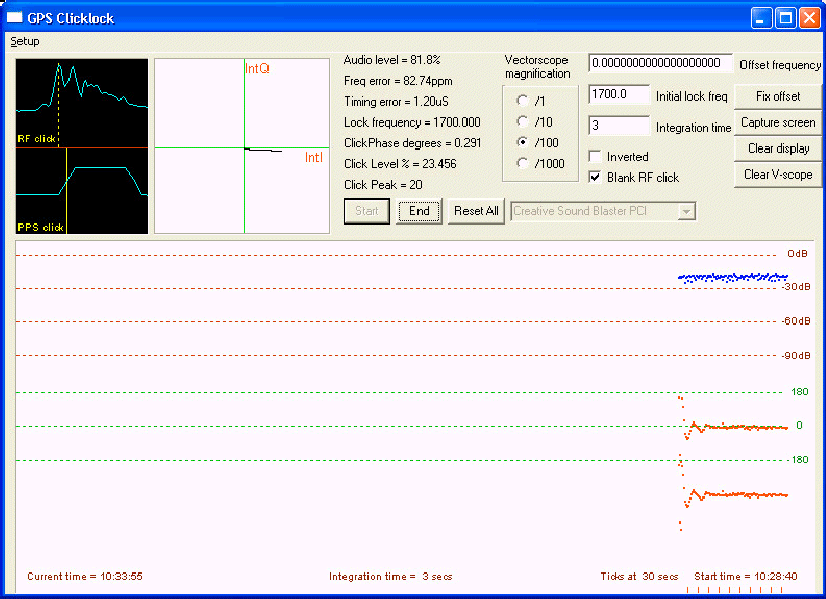Viewport: 826px width, 599px height.
Task: Select the /100 magnification radio button
Action: pos(522,143)
